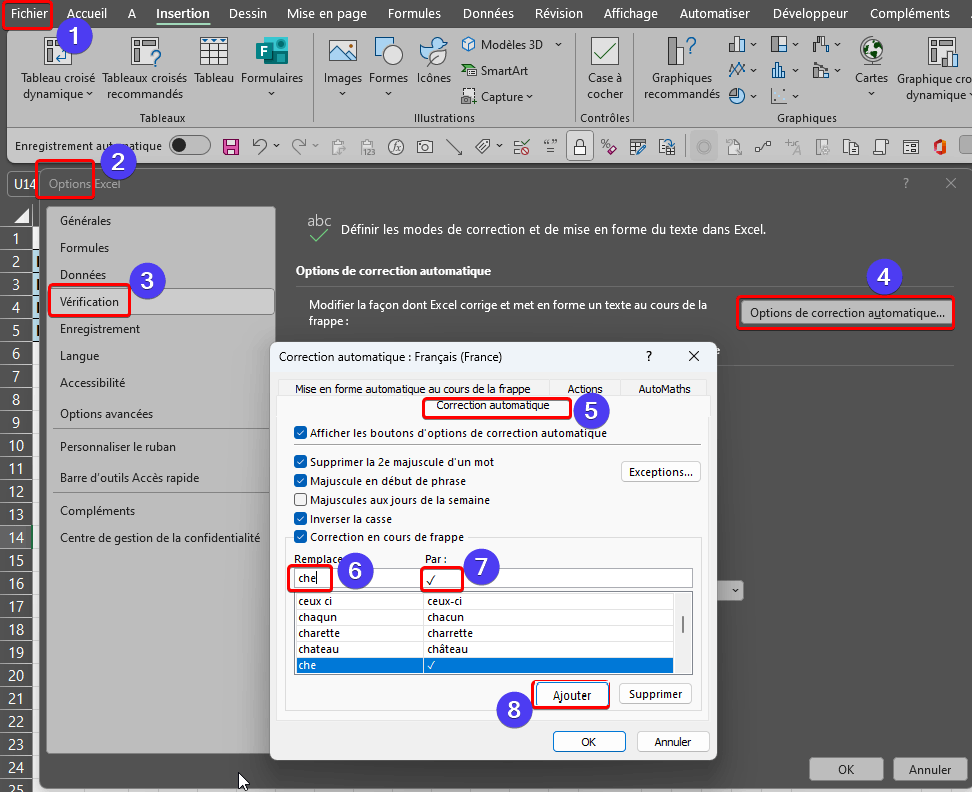
Task: Expand Modèles 3D dropdown arrow
Action: click(x=559, y=45)
